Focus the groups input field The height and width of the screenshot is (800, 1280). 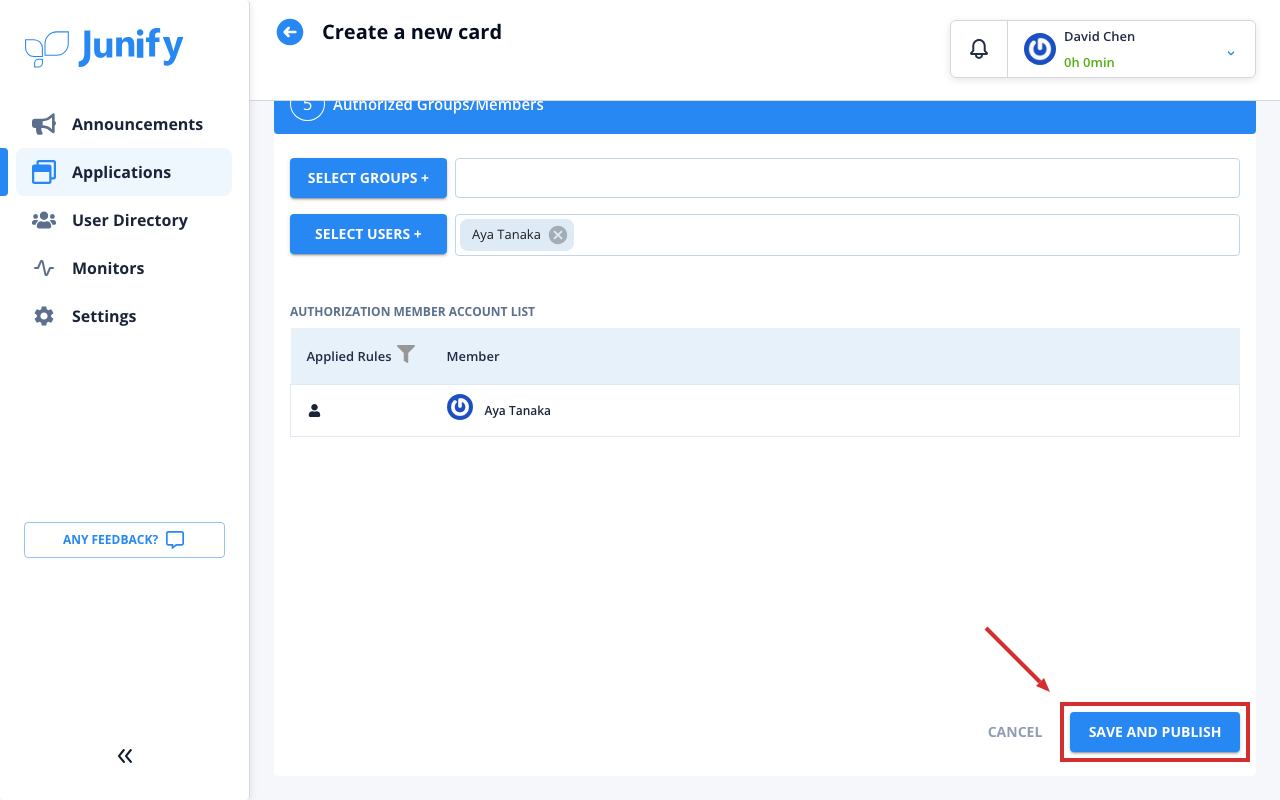point(847,178)
